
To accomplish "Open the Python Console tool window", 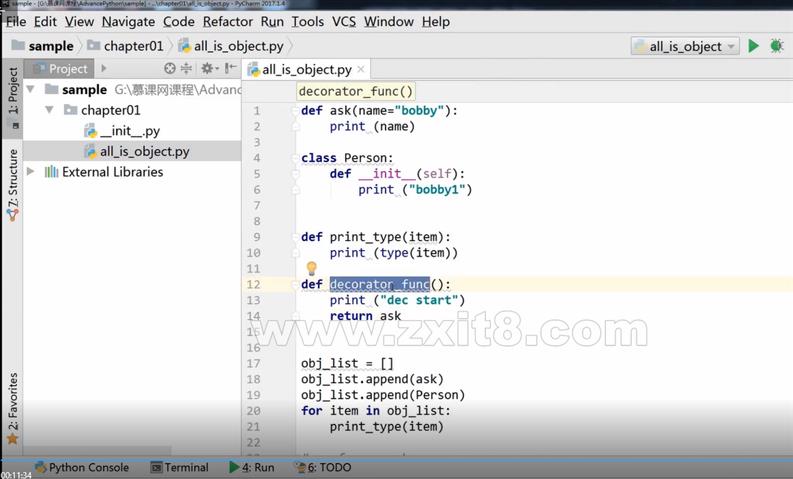I will (x=81, y=467).
